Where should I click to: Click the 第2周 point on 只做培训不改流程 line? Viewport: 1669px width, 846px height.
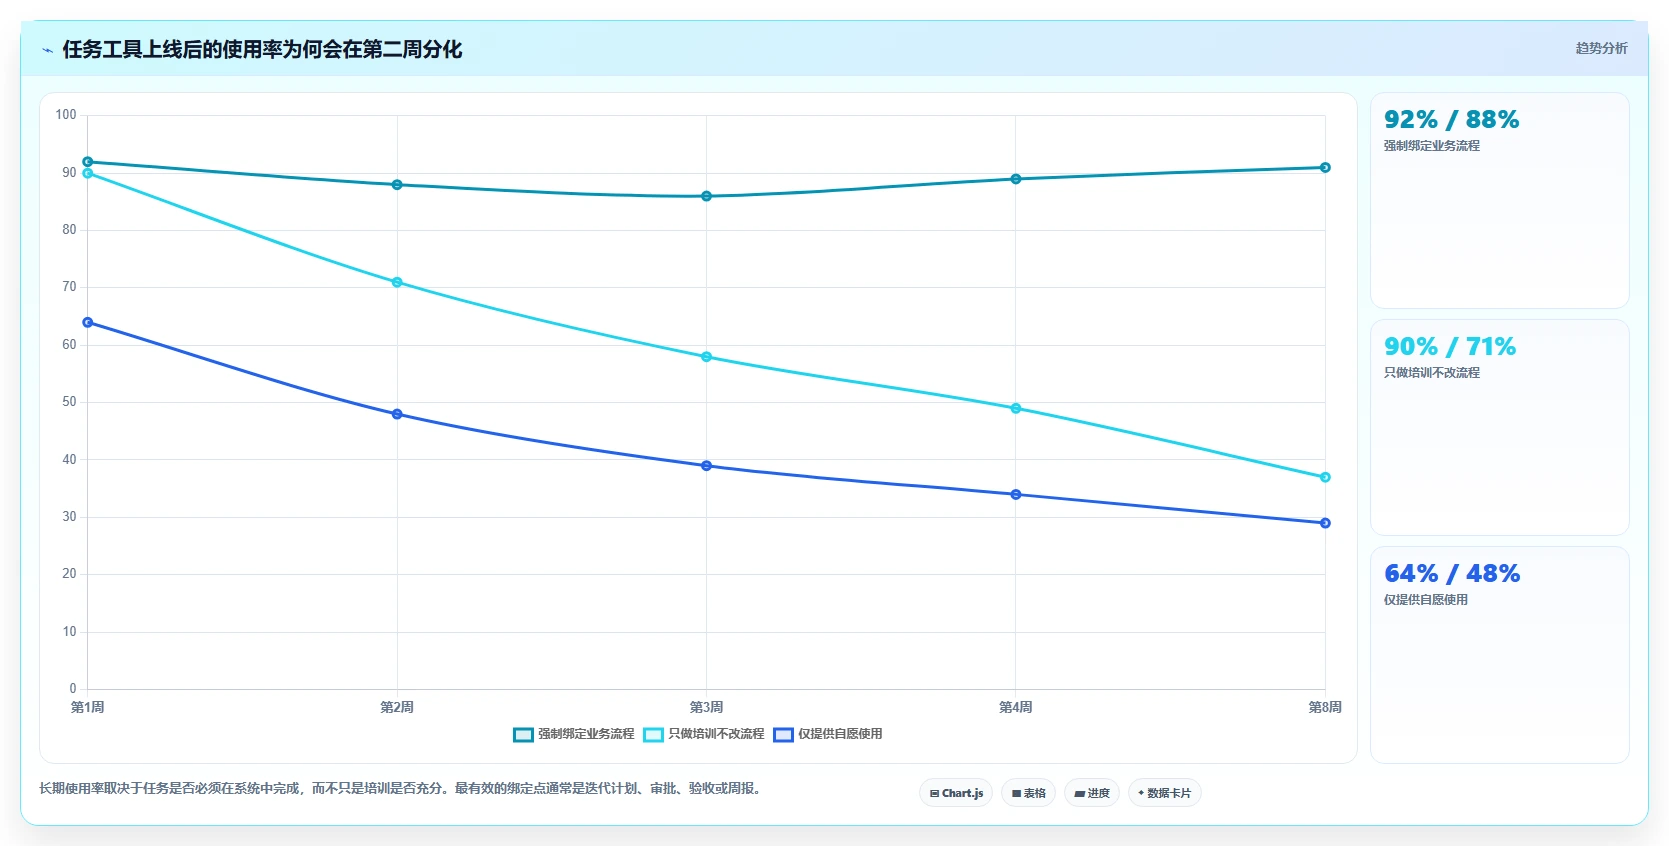(397, 282)
